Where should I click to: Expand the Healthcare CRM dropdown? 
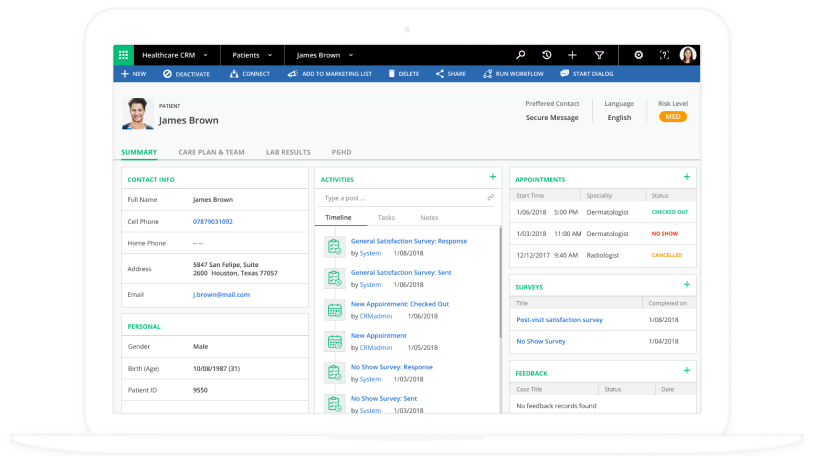tap(206, 55)
